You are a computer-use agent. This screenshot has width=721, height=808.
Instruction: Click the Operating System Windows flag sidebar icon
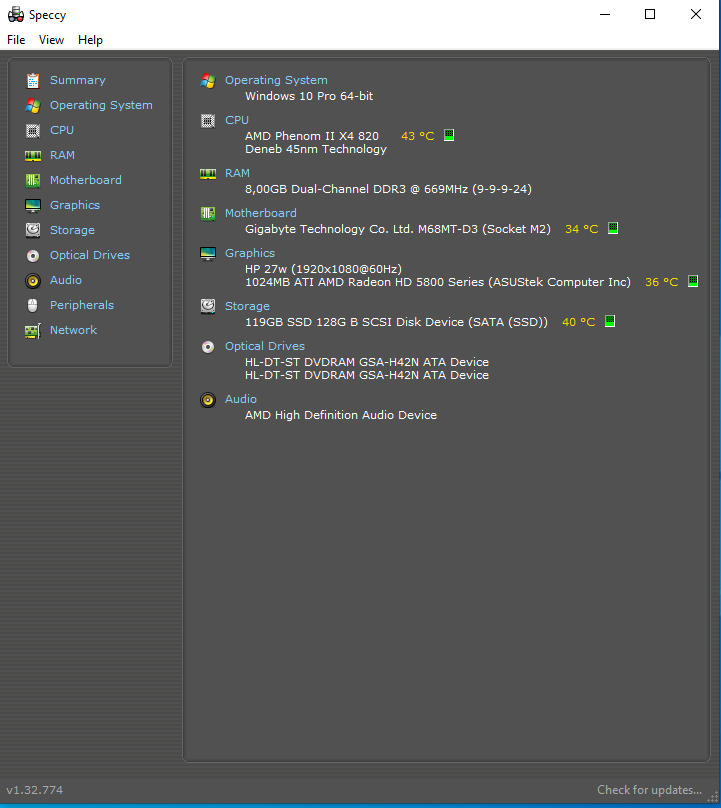click(33, 106)
